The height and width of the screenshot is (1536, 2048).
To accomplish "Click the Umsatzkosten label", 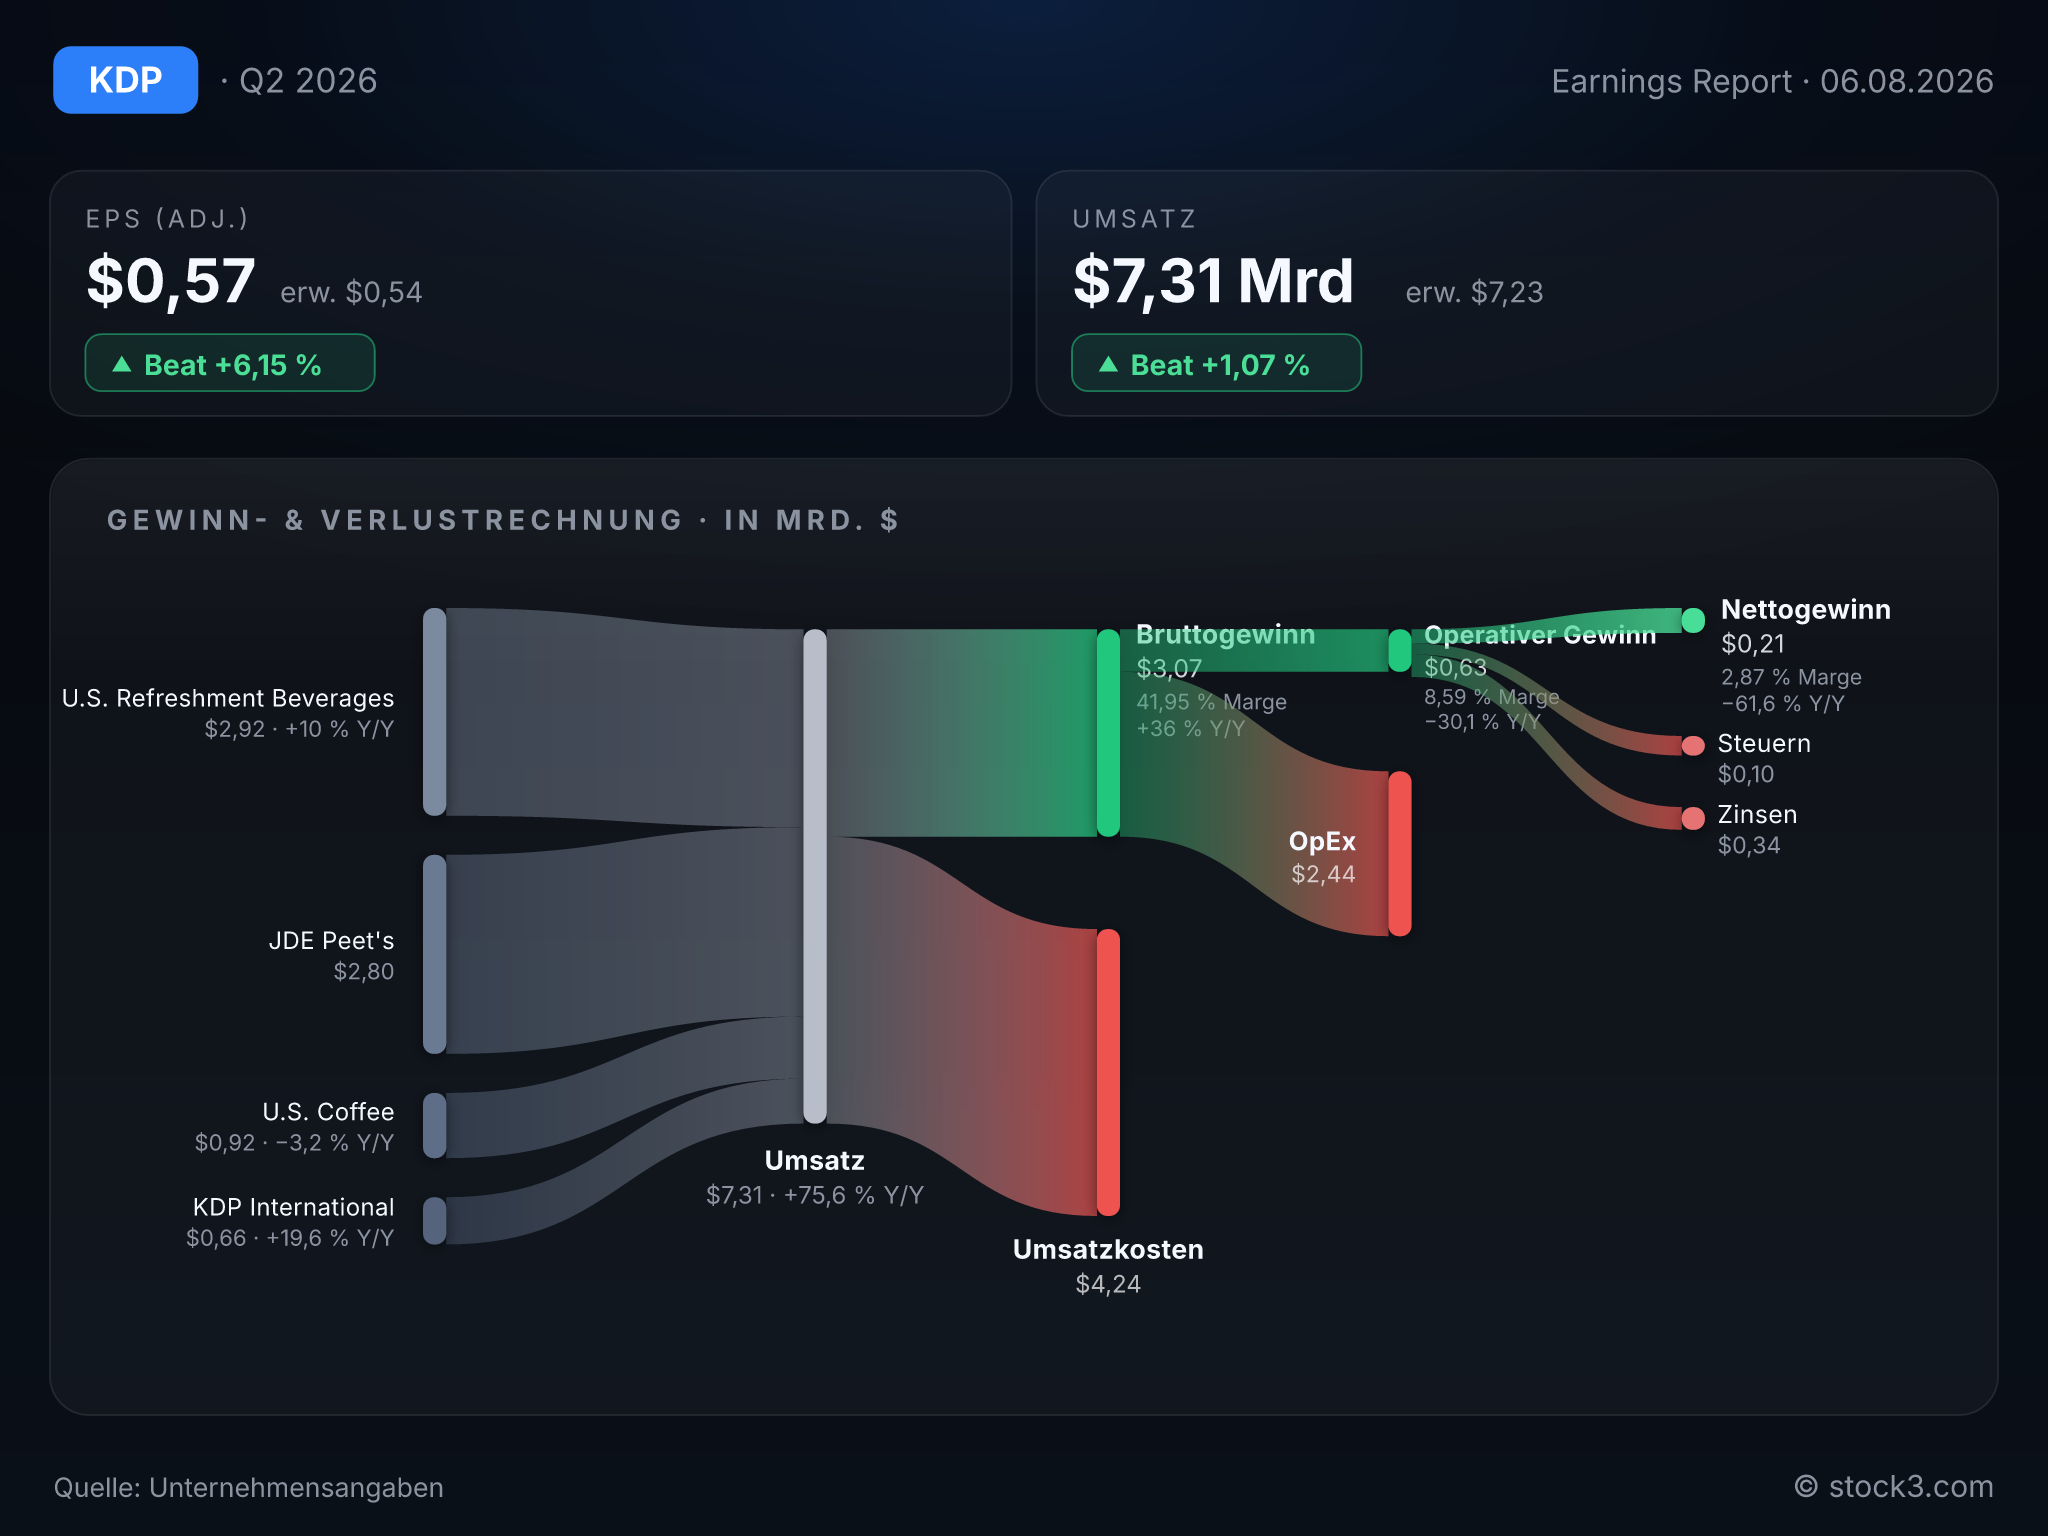I will [1108, 1250].
